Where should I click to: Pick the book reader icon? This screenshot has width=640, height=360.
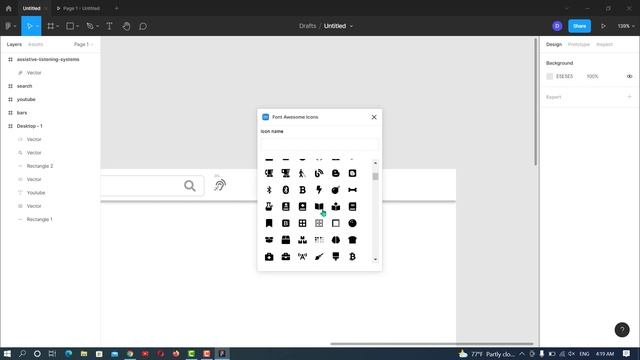point(336,207)
